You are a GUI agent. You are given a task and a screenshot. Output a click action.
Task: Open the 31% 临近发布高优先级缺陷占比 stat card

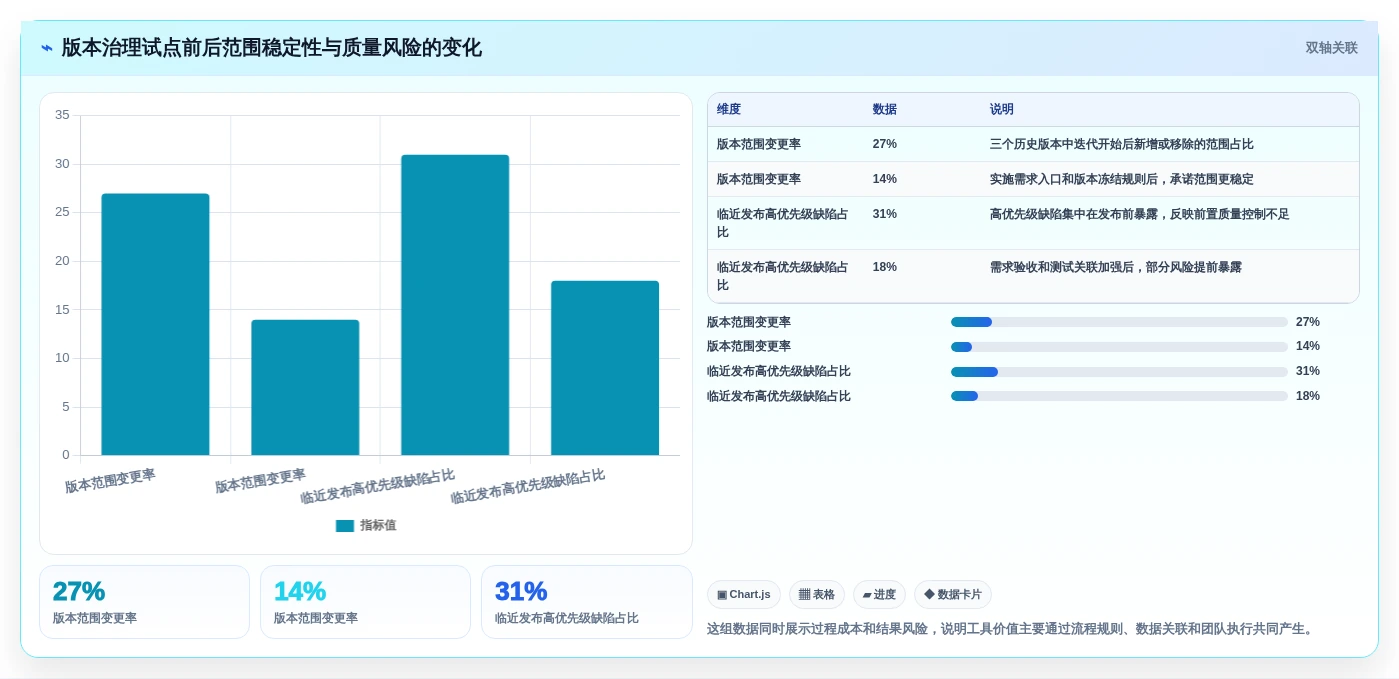click(586, 602)
